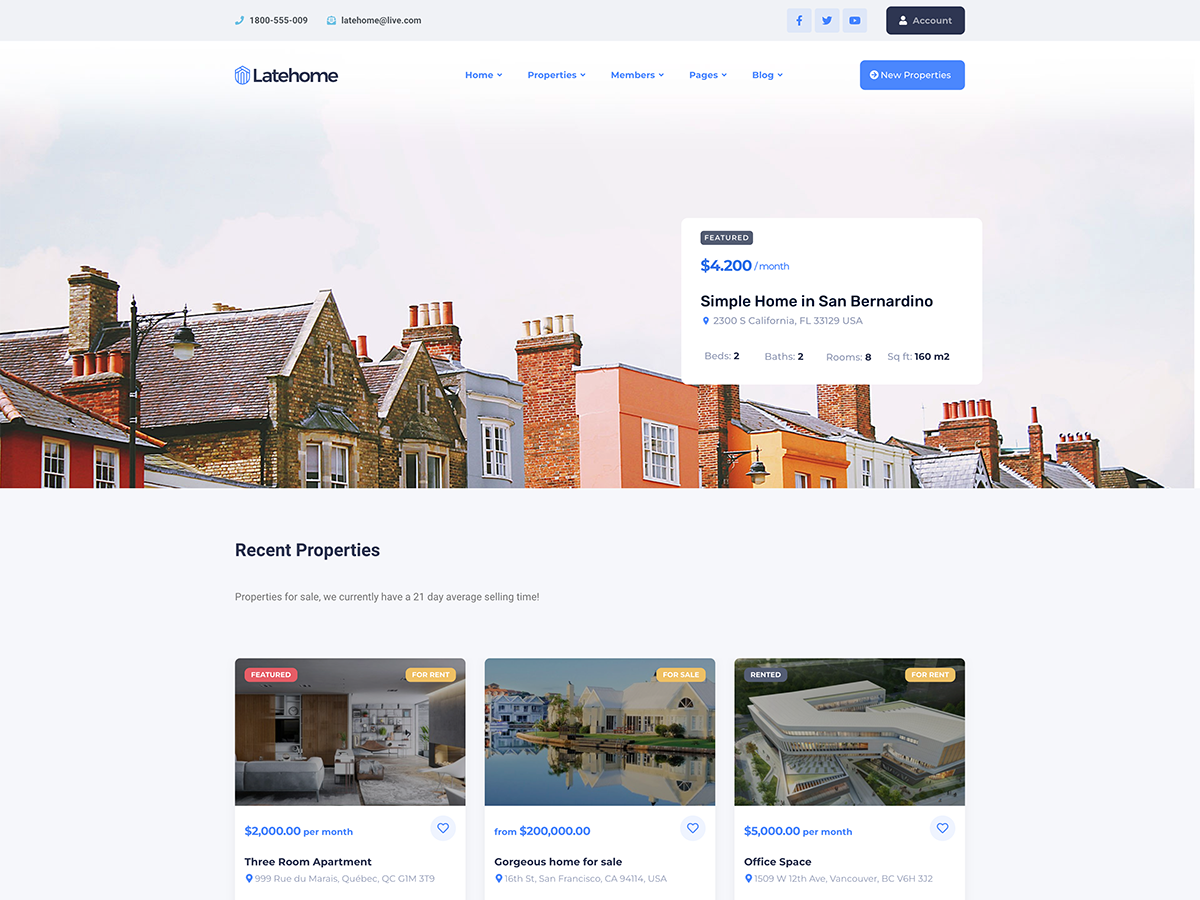Click the FOR RENT badge on the apartment photo
Screen dimensions: 1200x900
[431, 675]
